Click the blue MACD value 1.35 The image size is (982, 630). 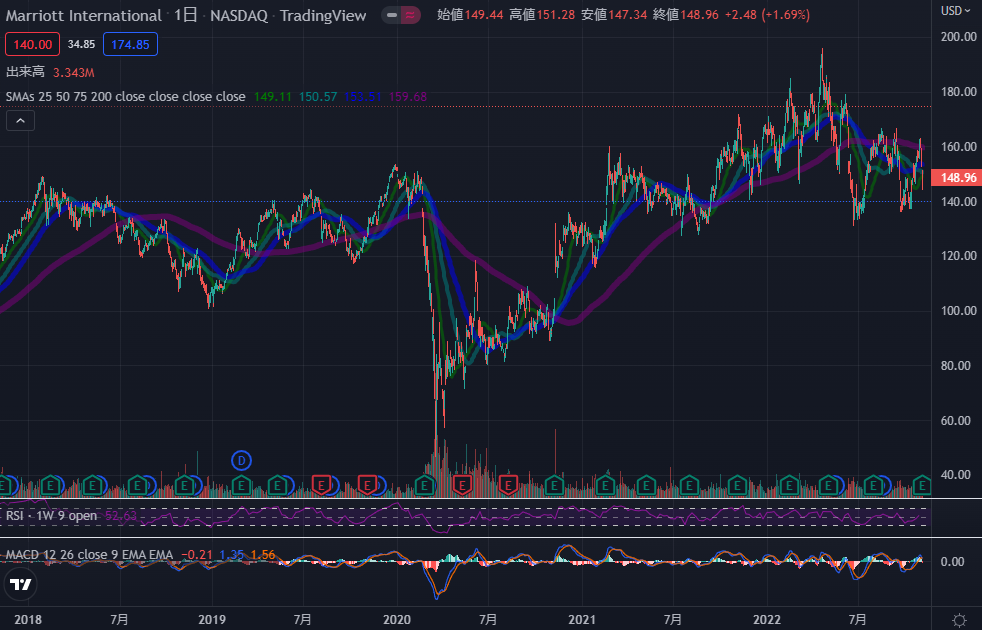[232, 555]
